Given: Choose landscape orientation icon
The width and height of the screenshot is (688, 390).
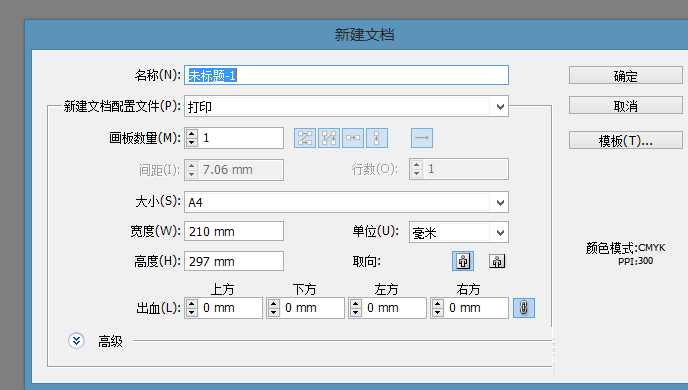Looking at the screenshot, I should pyautogui.click(x=497, y=261).
